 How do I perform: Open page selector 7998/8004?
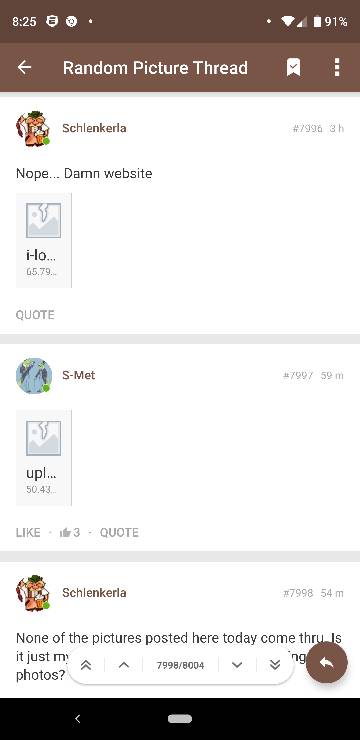[180, 665]
